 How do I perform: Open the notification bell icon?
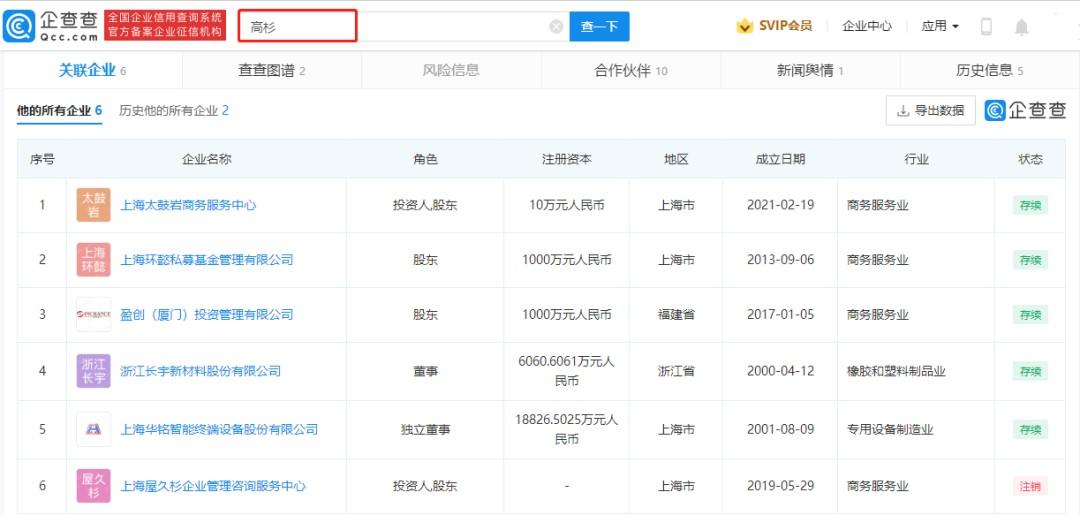coord(1021,27)
